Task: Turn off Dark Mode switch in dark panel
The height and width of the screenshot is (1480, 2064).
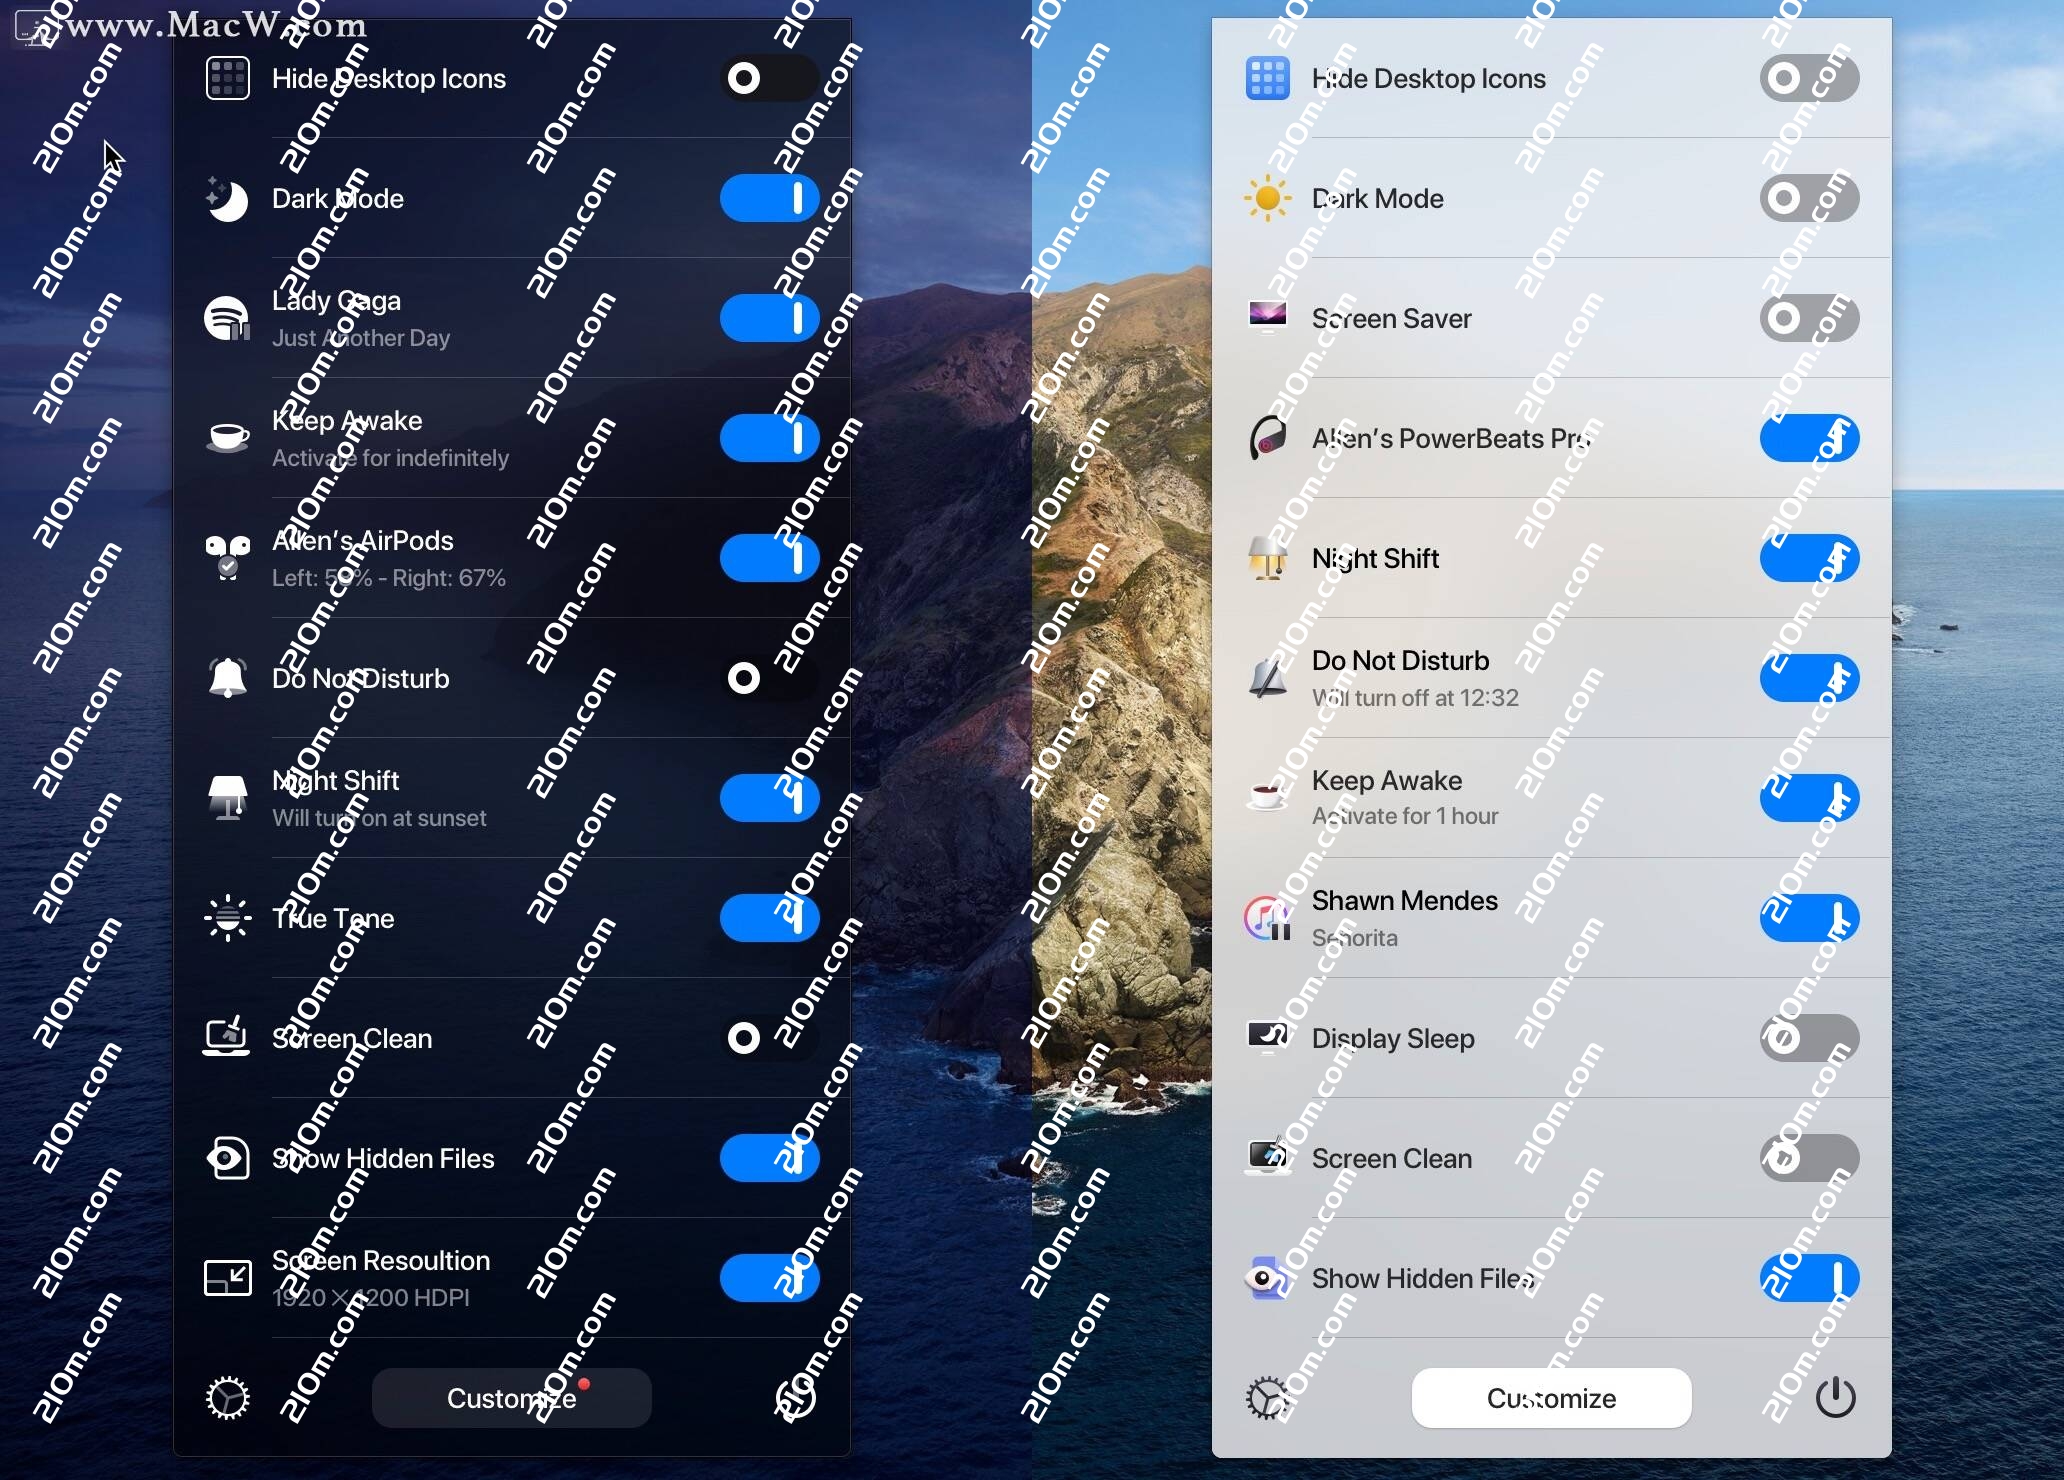Action: 769,198
